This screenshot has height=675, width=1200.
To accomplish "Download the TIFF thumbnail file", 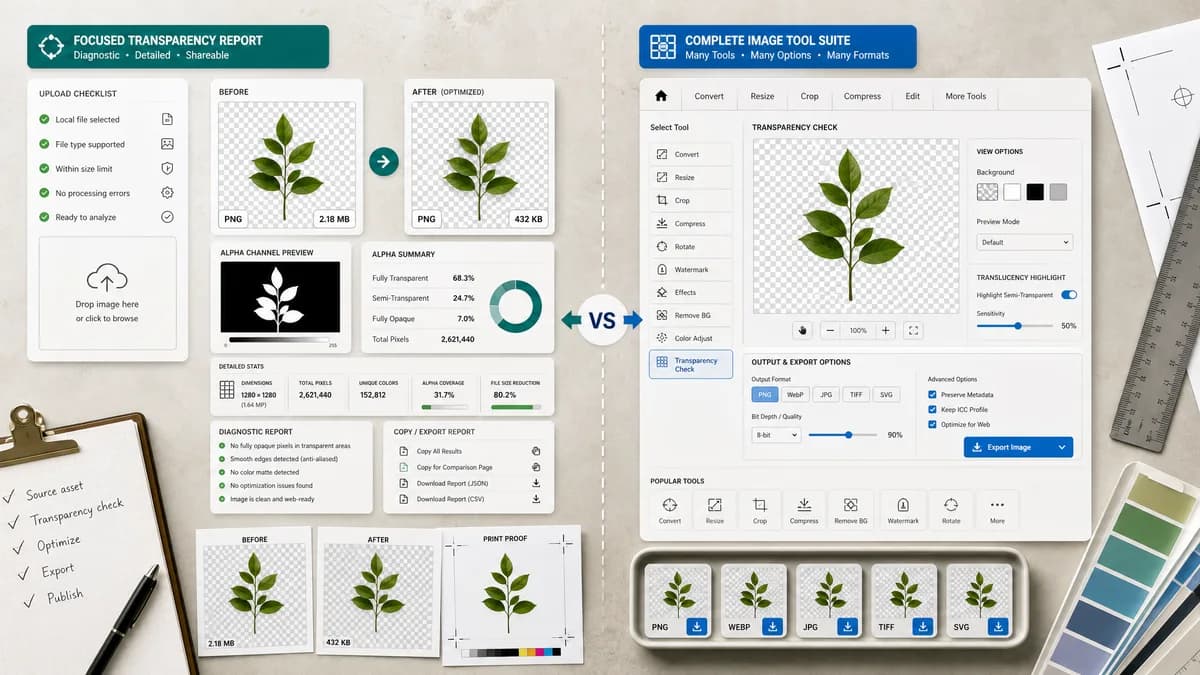I will click(922, 627).
